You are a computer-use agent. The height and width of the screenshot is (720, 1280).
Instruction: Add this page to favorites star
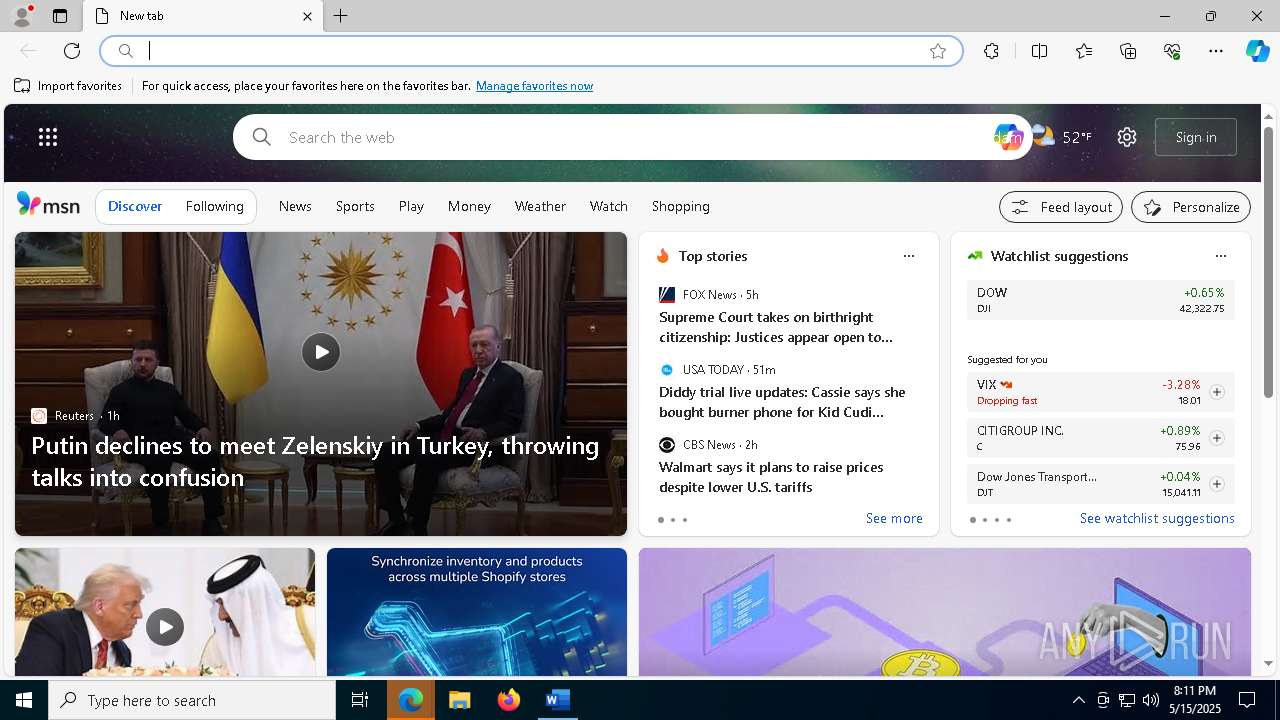(938, 51)
